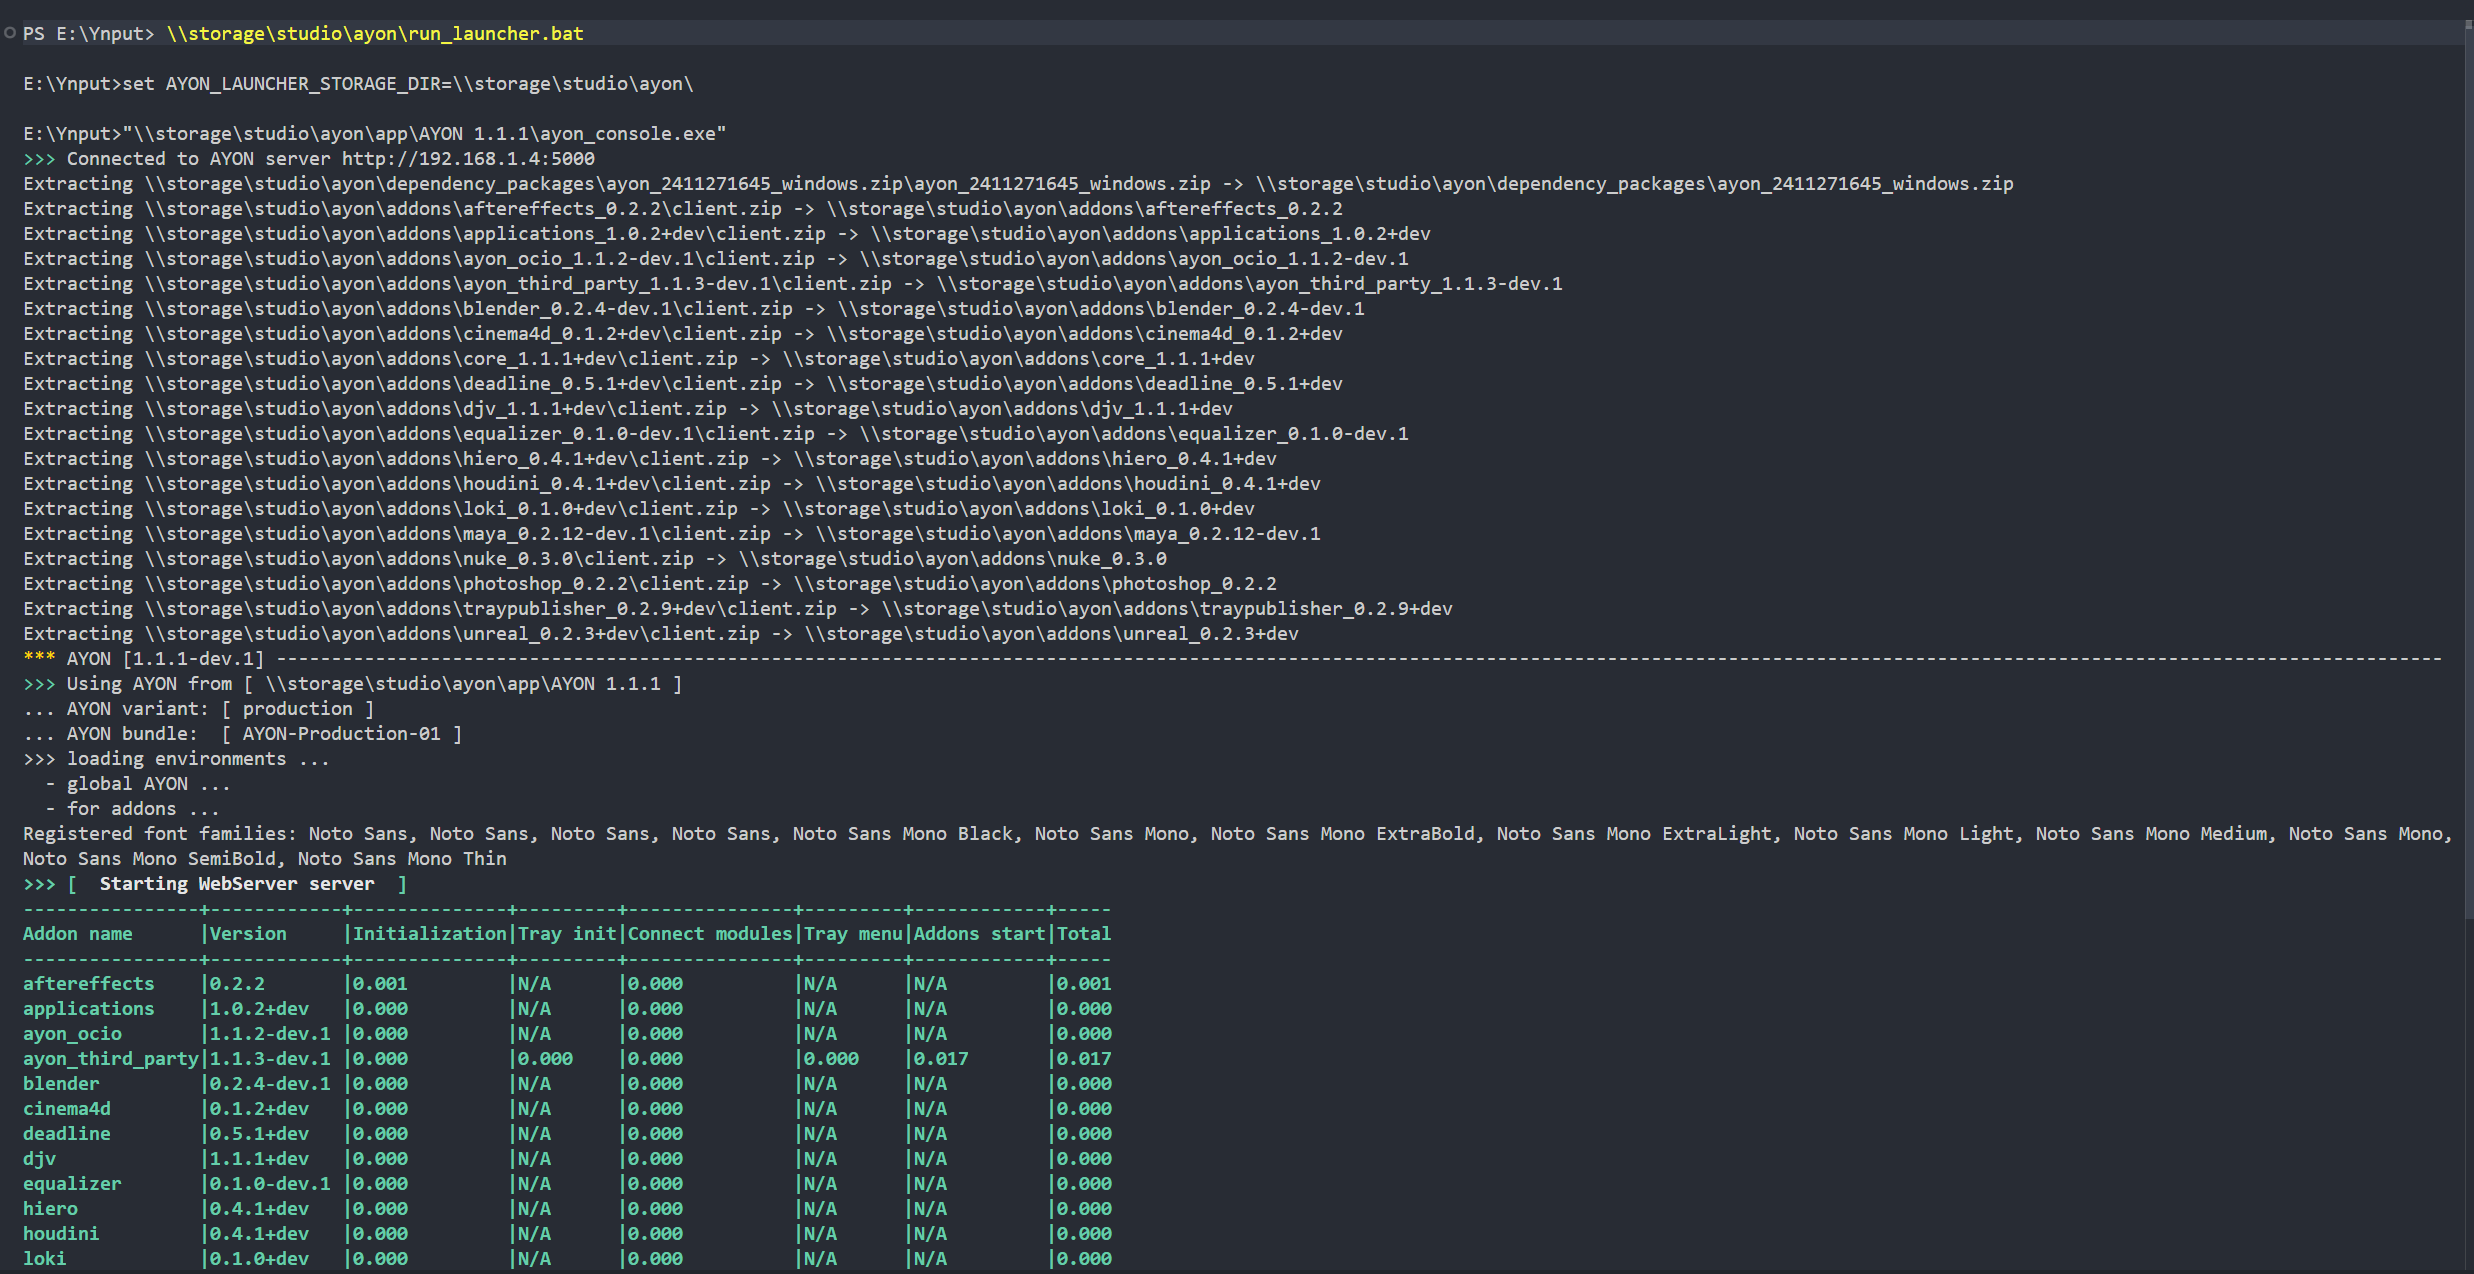
Task: Click the '- for addons ...' line
Action: pos(132,808)
